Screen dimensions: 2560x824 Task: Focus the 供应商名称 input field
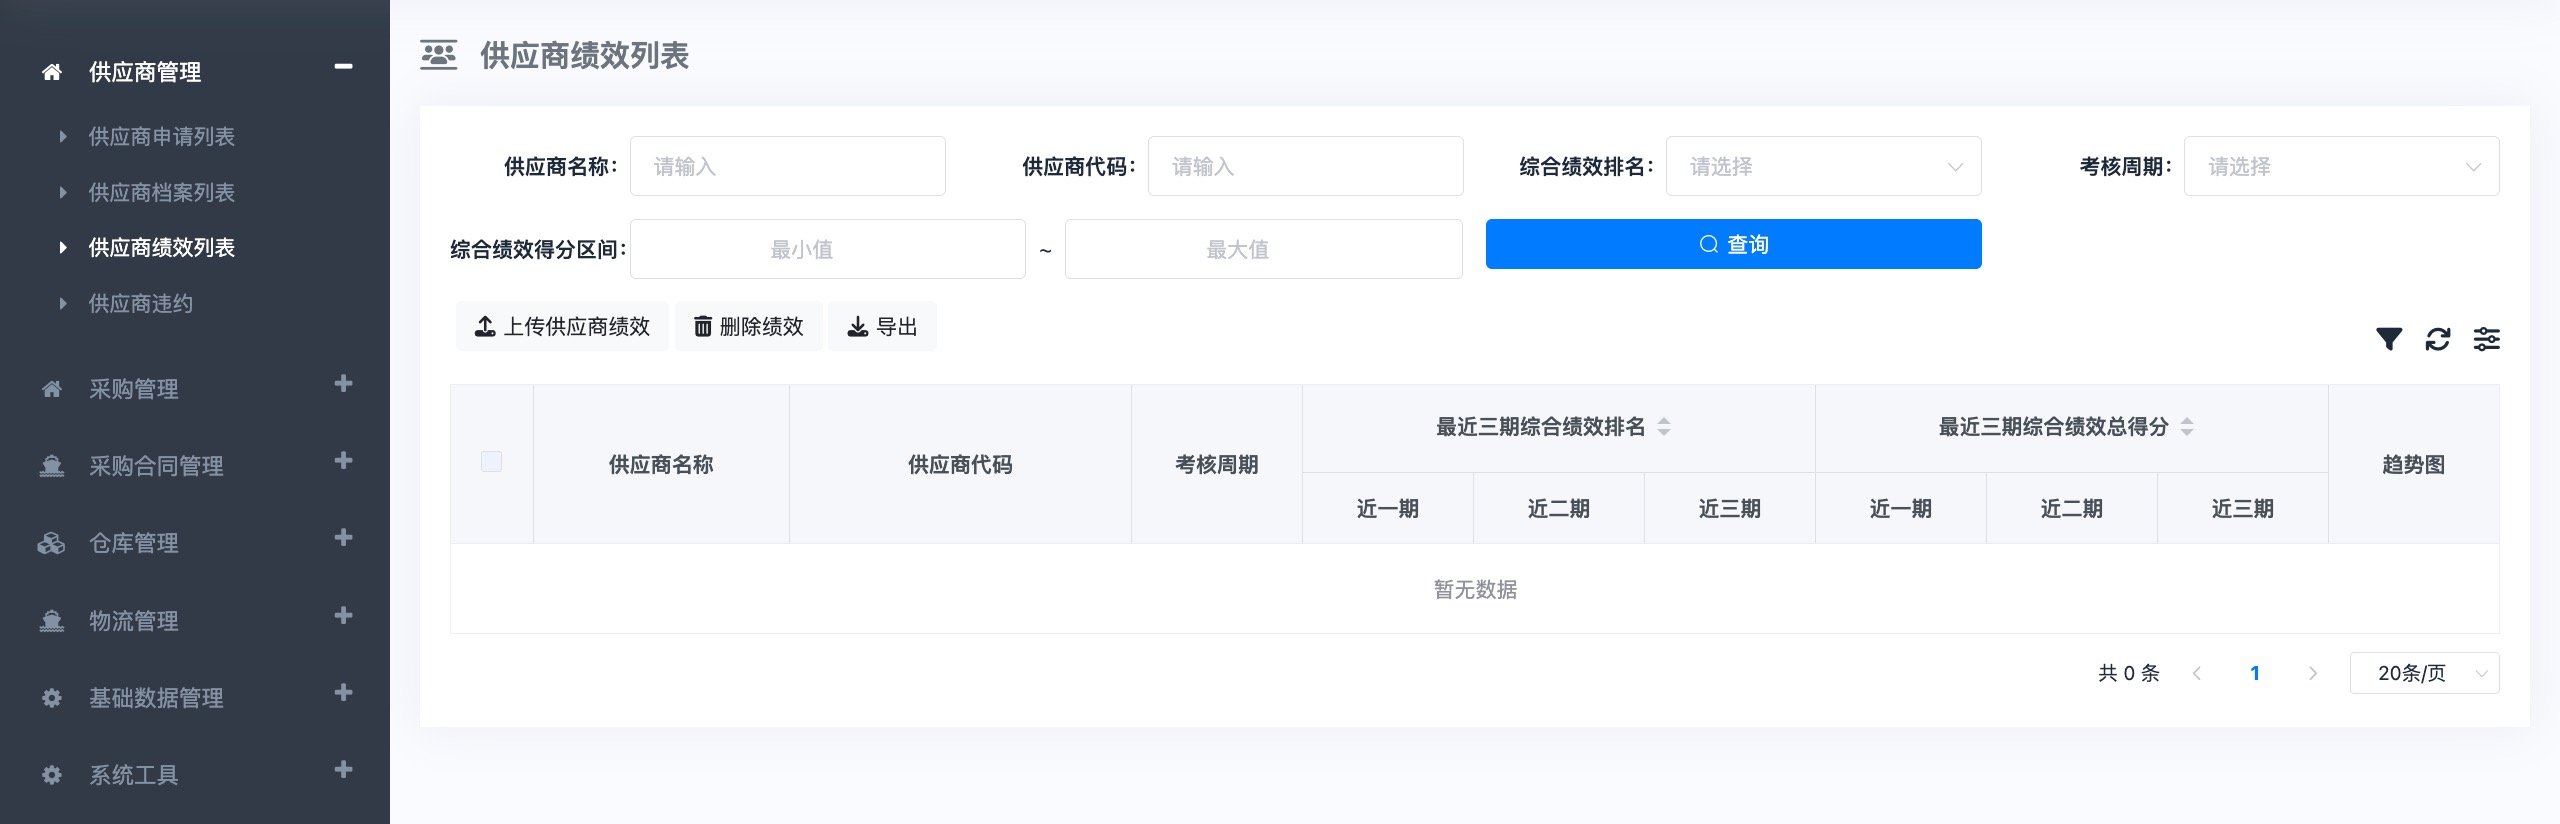tap(787, 166)
